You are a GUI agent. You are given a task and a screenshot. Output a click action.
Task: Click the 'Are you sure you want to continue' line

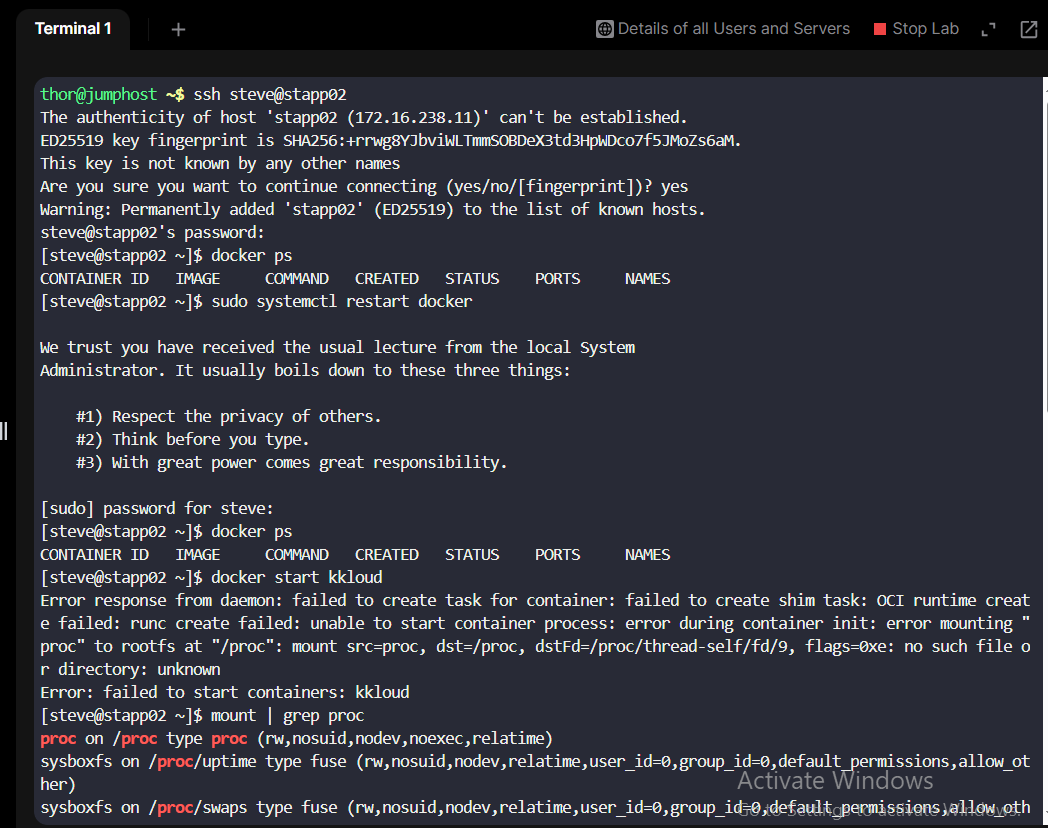click(364, 186)
